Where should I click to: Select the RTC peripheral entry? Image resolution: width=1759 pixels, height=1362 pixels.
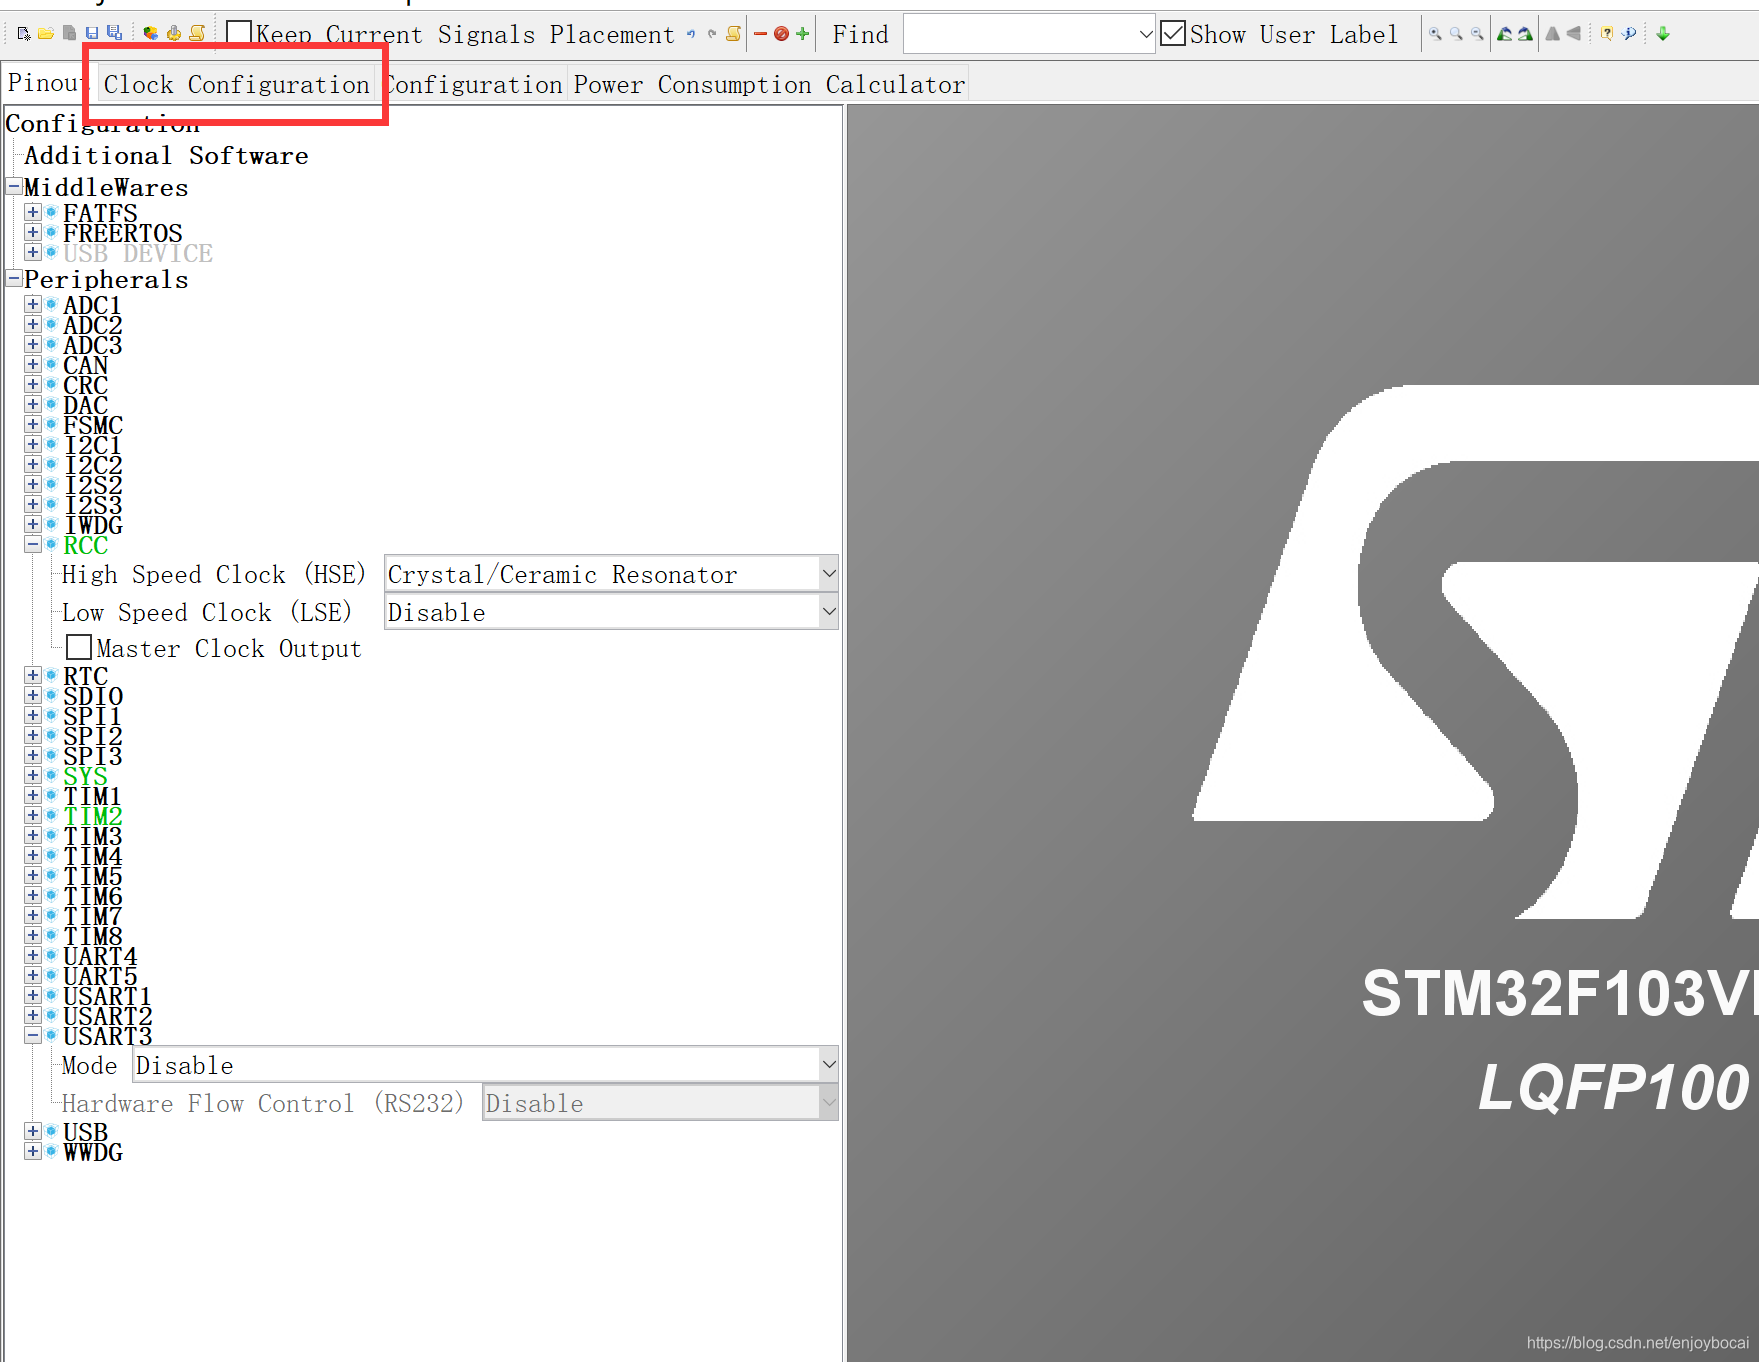click(x=86, y=676)
